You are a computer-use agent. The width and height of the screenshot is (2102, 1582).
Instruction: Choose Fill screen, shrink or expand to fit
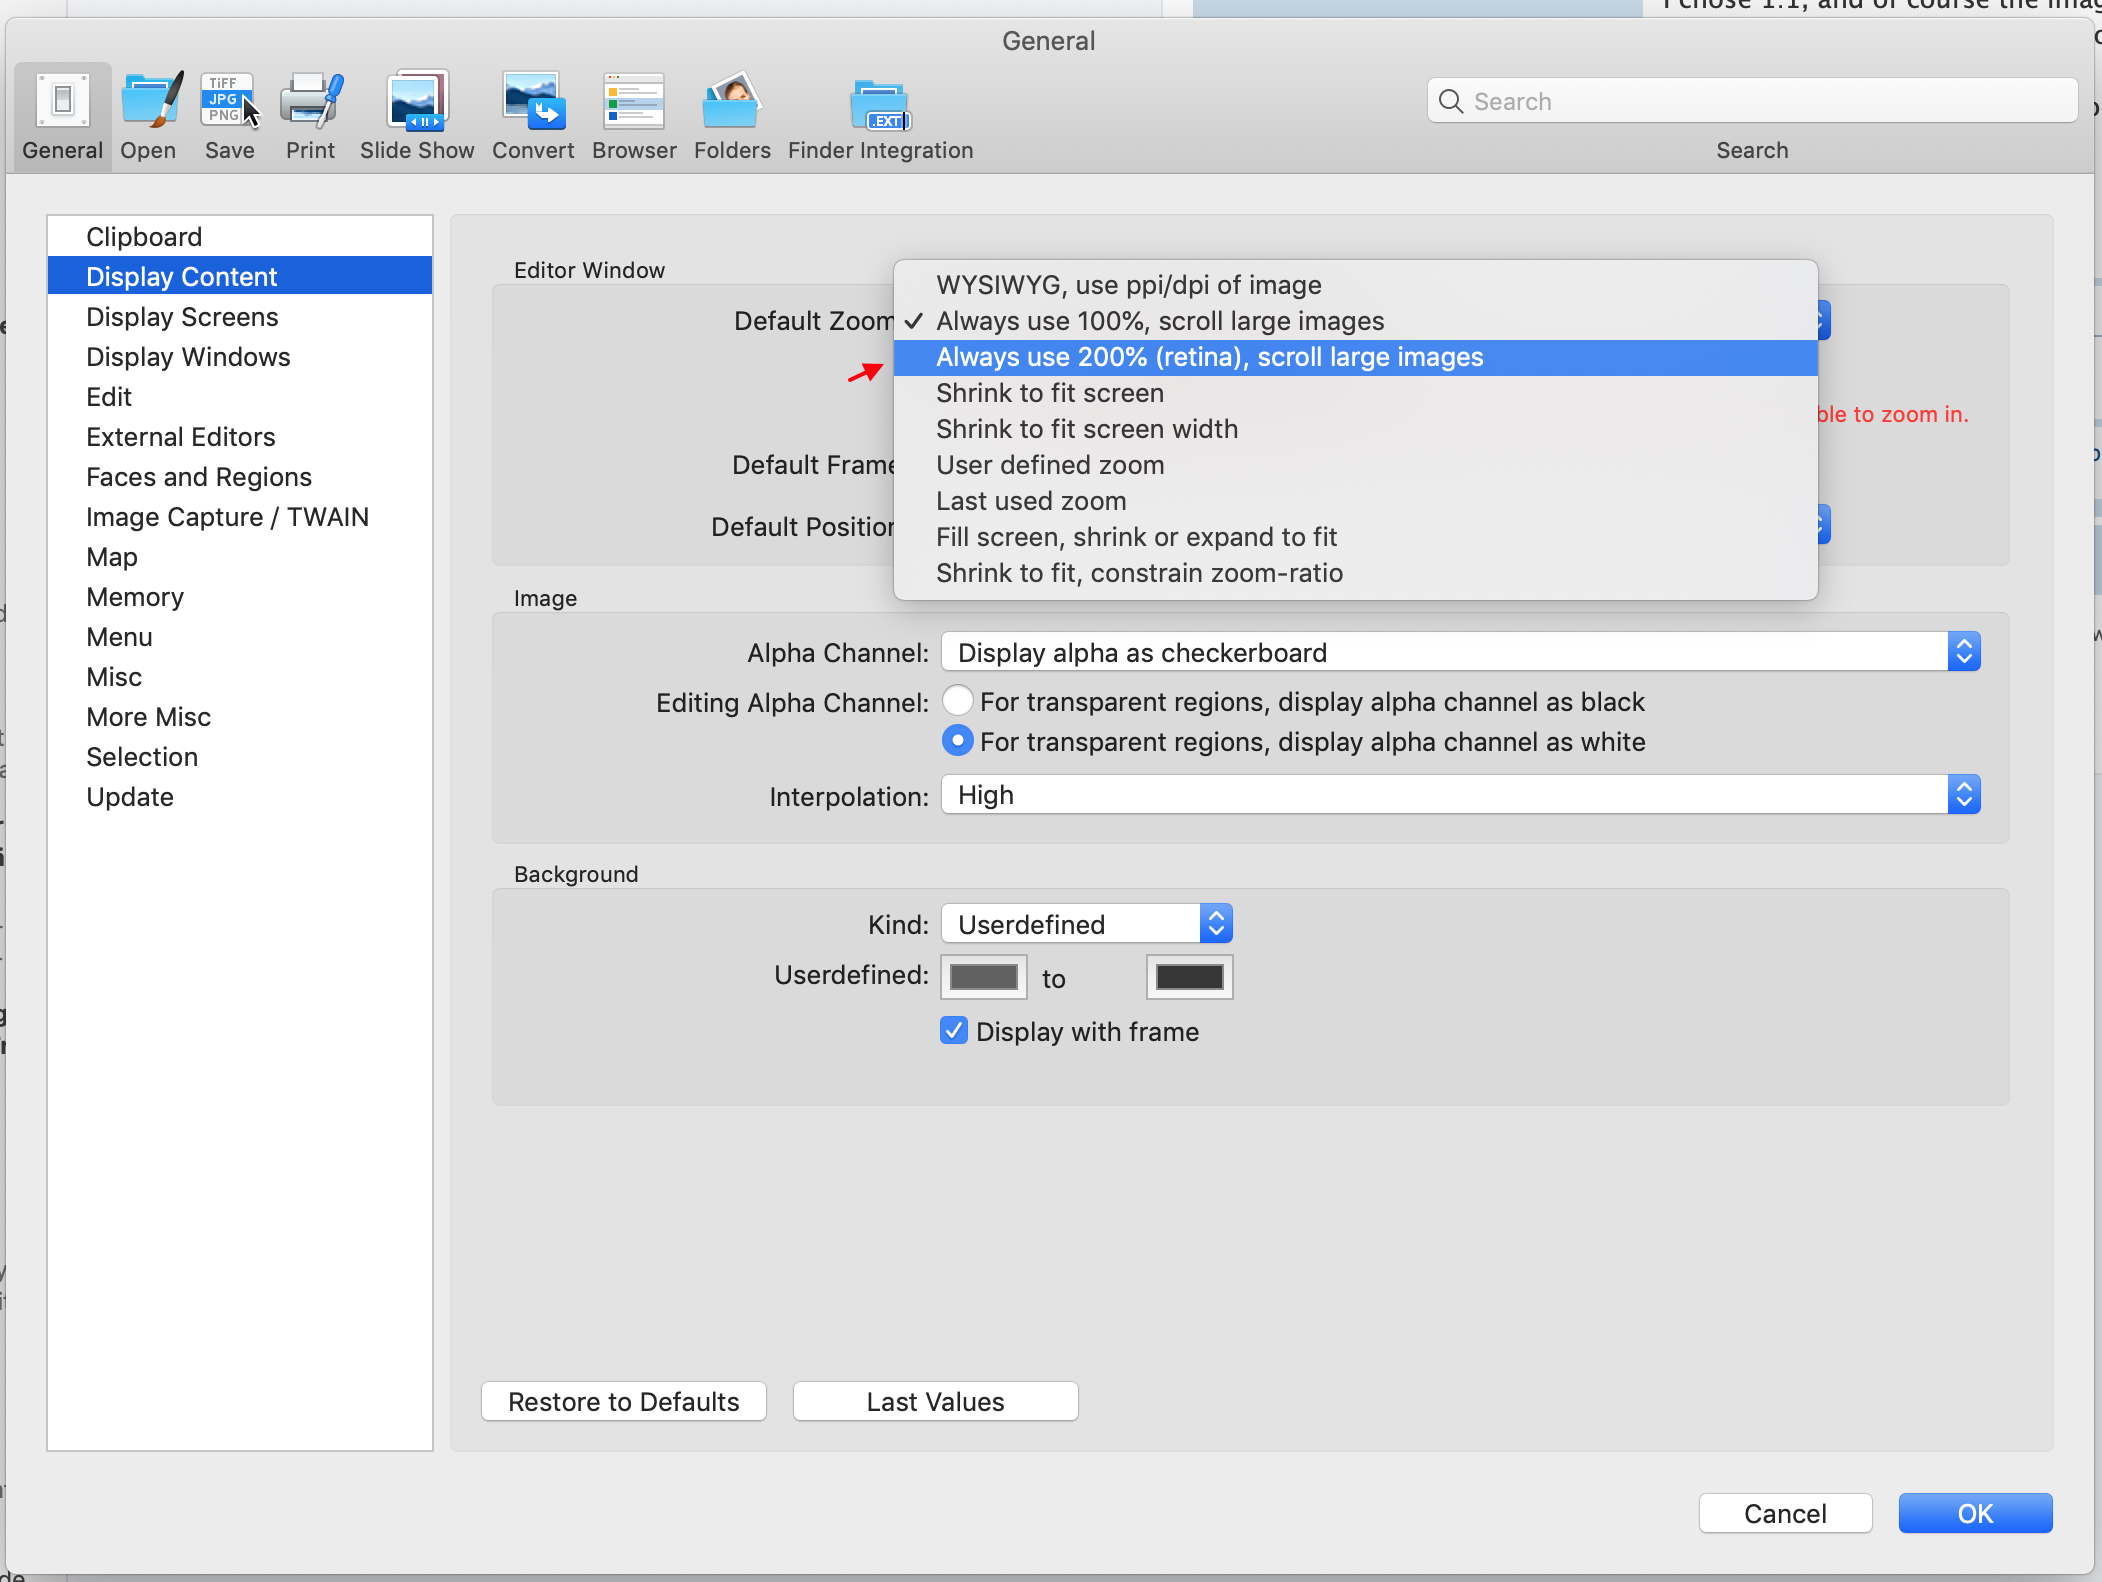click(1356, 537)
